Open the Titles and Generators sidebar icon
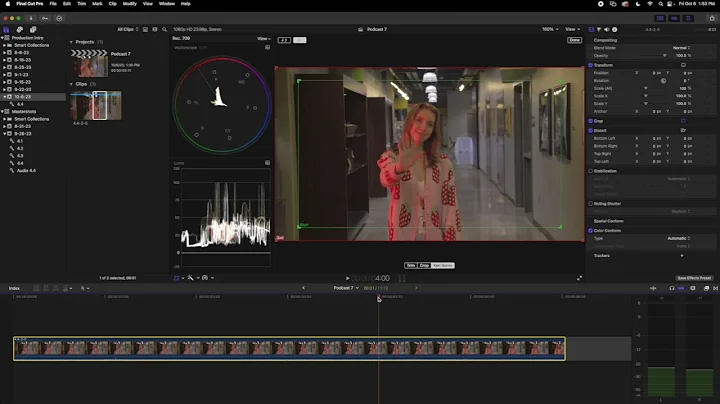 (33, 29)
